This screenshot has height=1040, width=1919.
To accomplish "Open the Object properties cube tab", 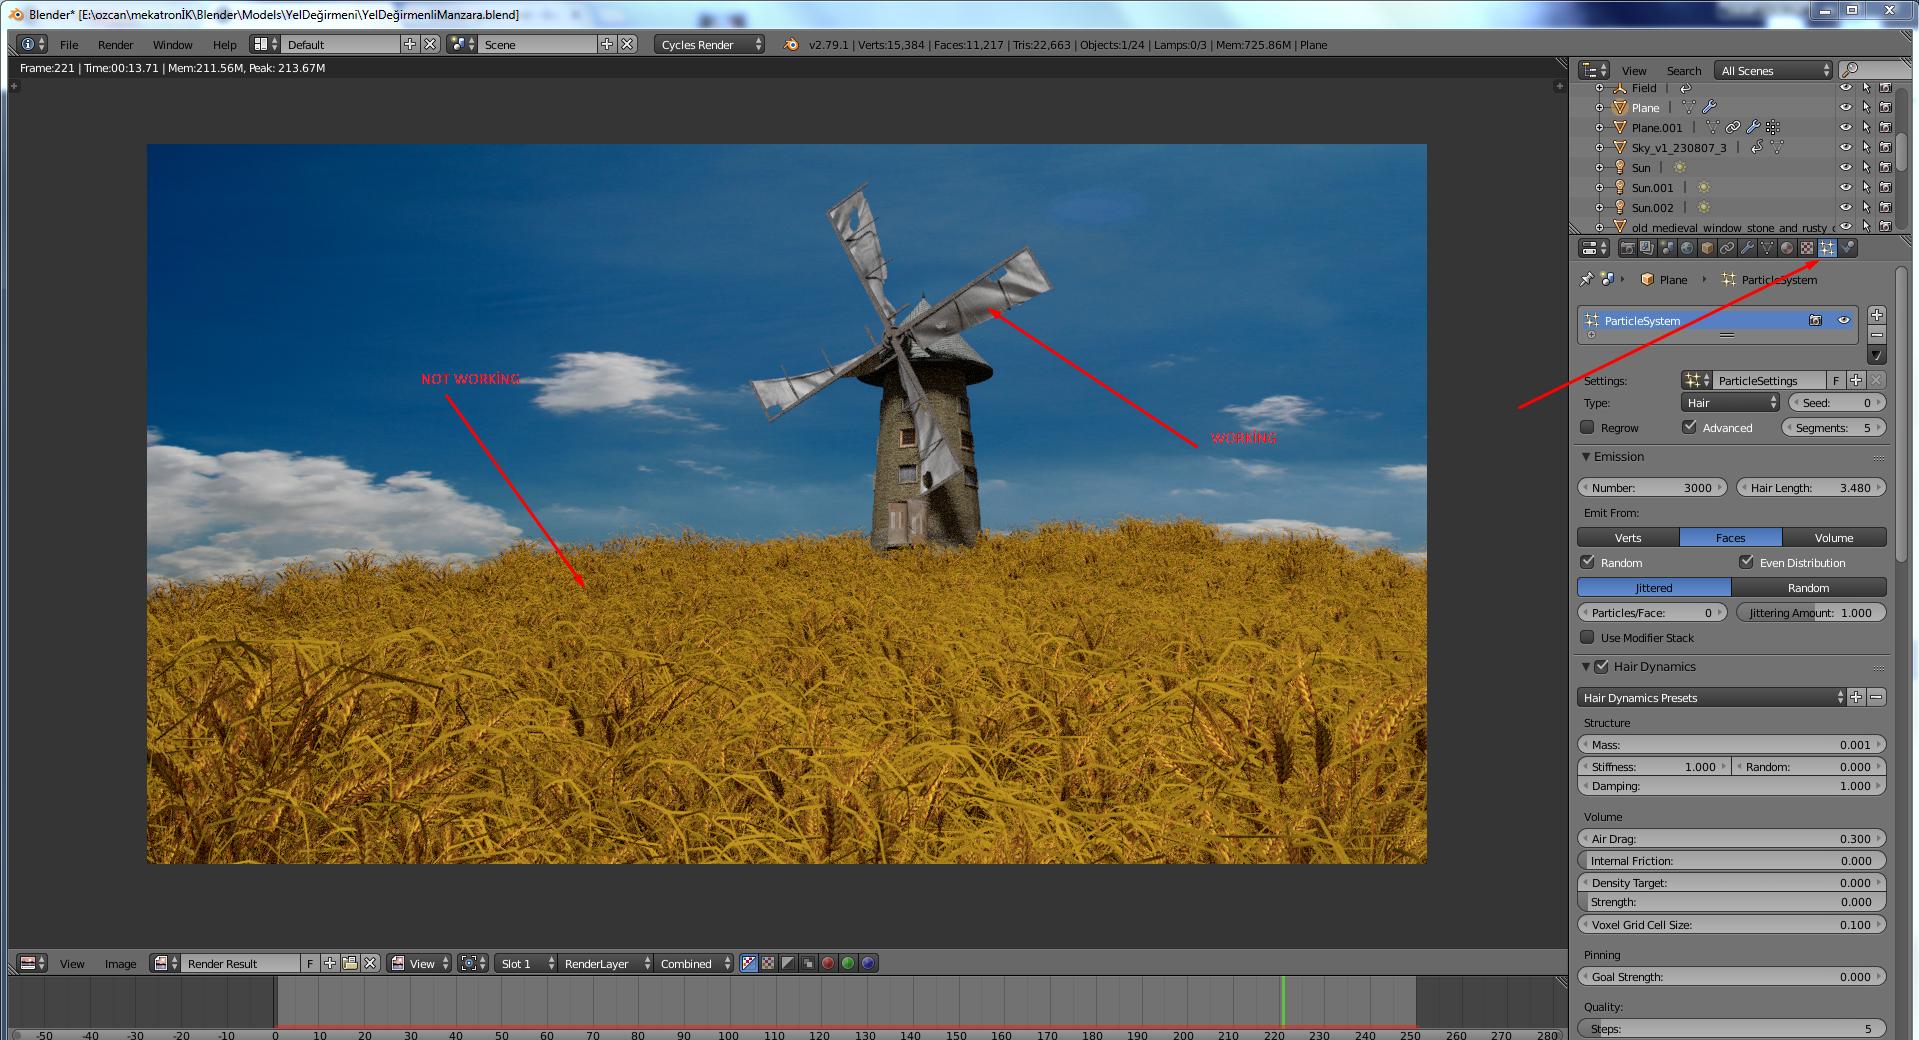I will [1707, 248].
